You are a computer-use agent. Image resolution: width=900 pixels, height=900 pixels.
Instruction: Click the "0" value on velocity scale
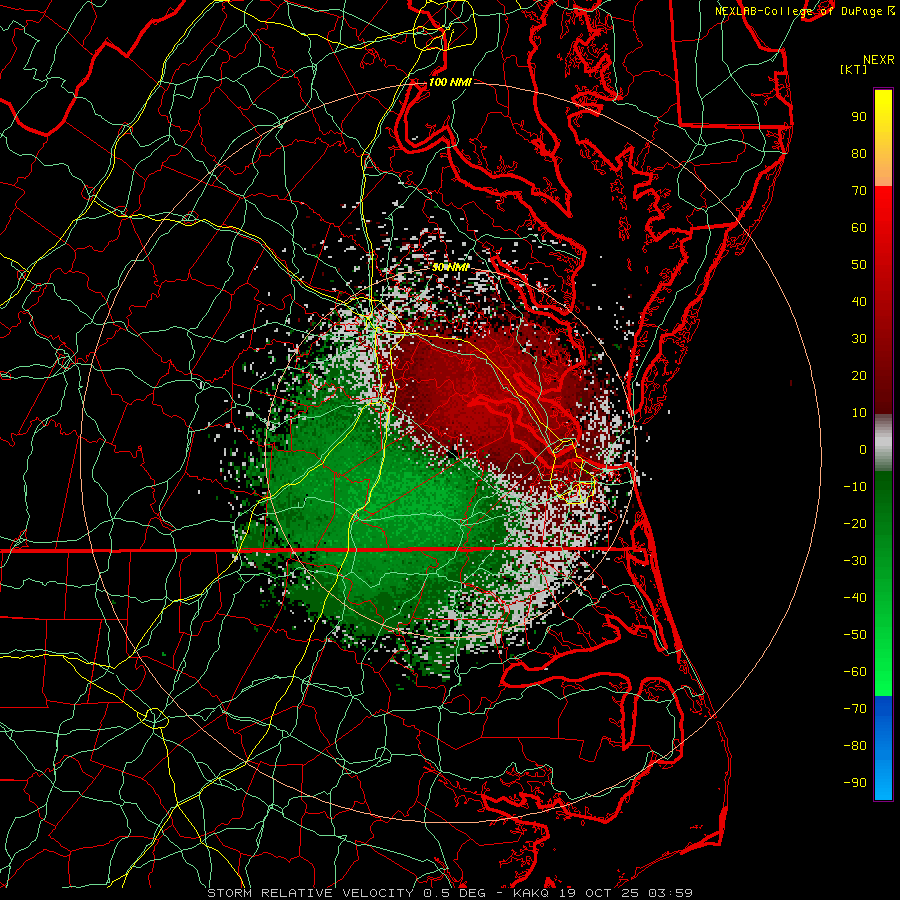[863, 450]
